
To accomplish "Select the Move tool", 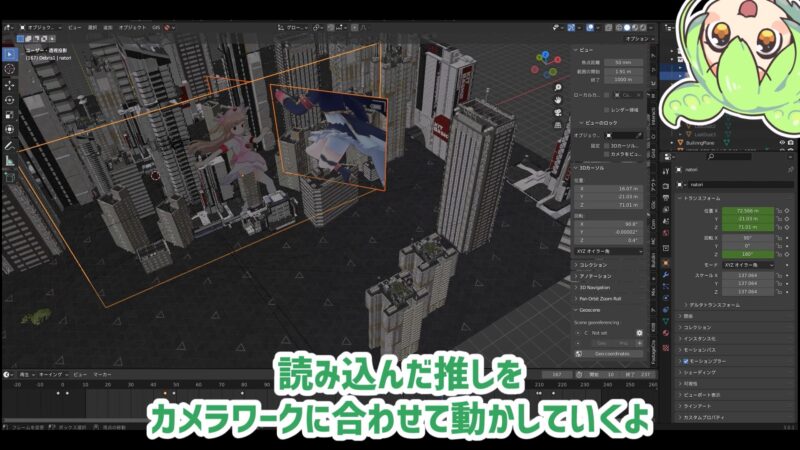I will 10,85.
